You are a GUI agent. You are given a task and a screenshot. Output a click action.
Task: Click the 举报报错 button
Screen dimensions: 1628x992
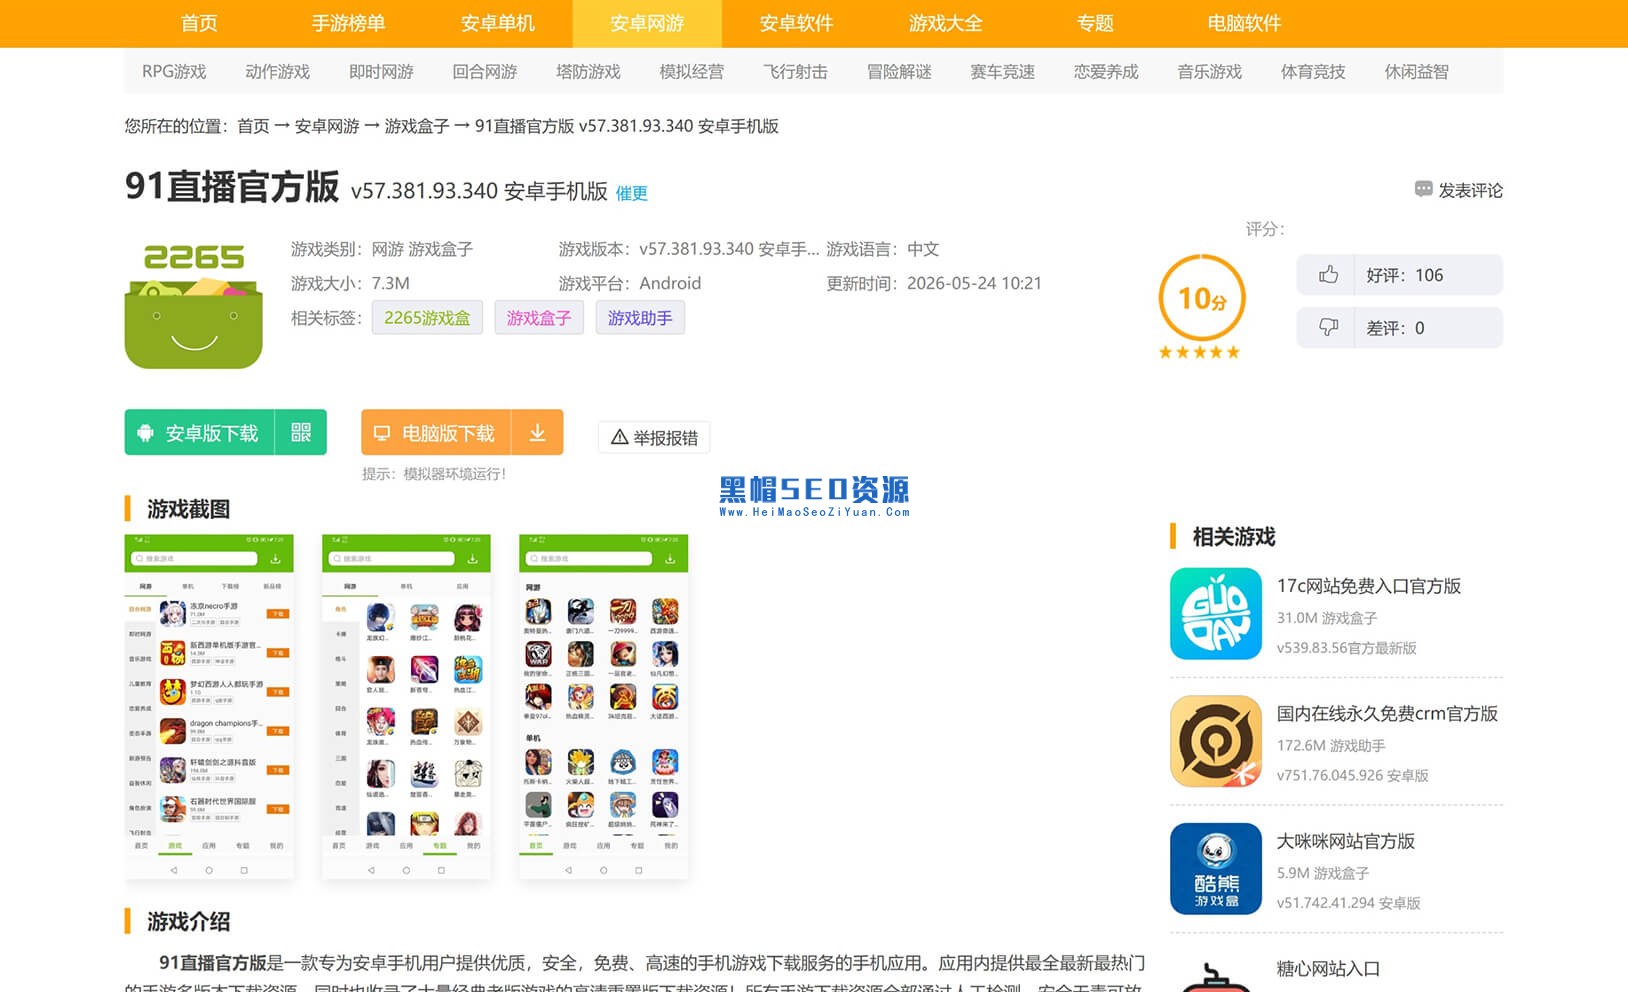pyautogui.click(x=654, y=437)
